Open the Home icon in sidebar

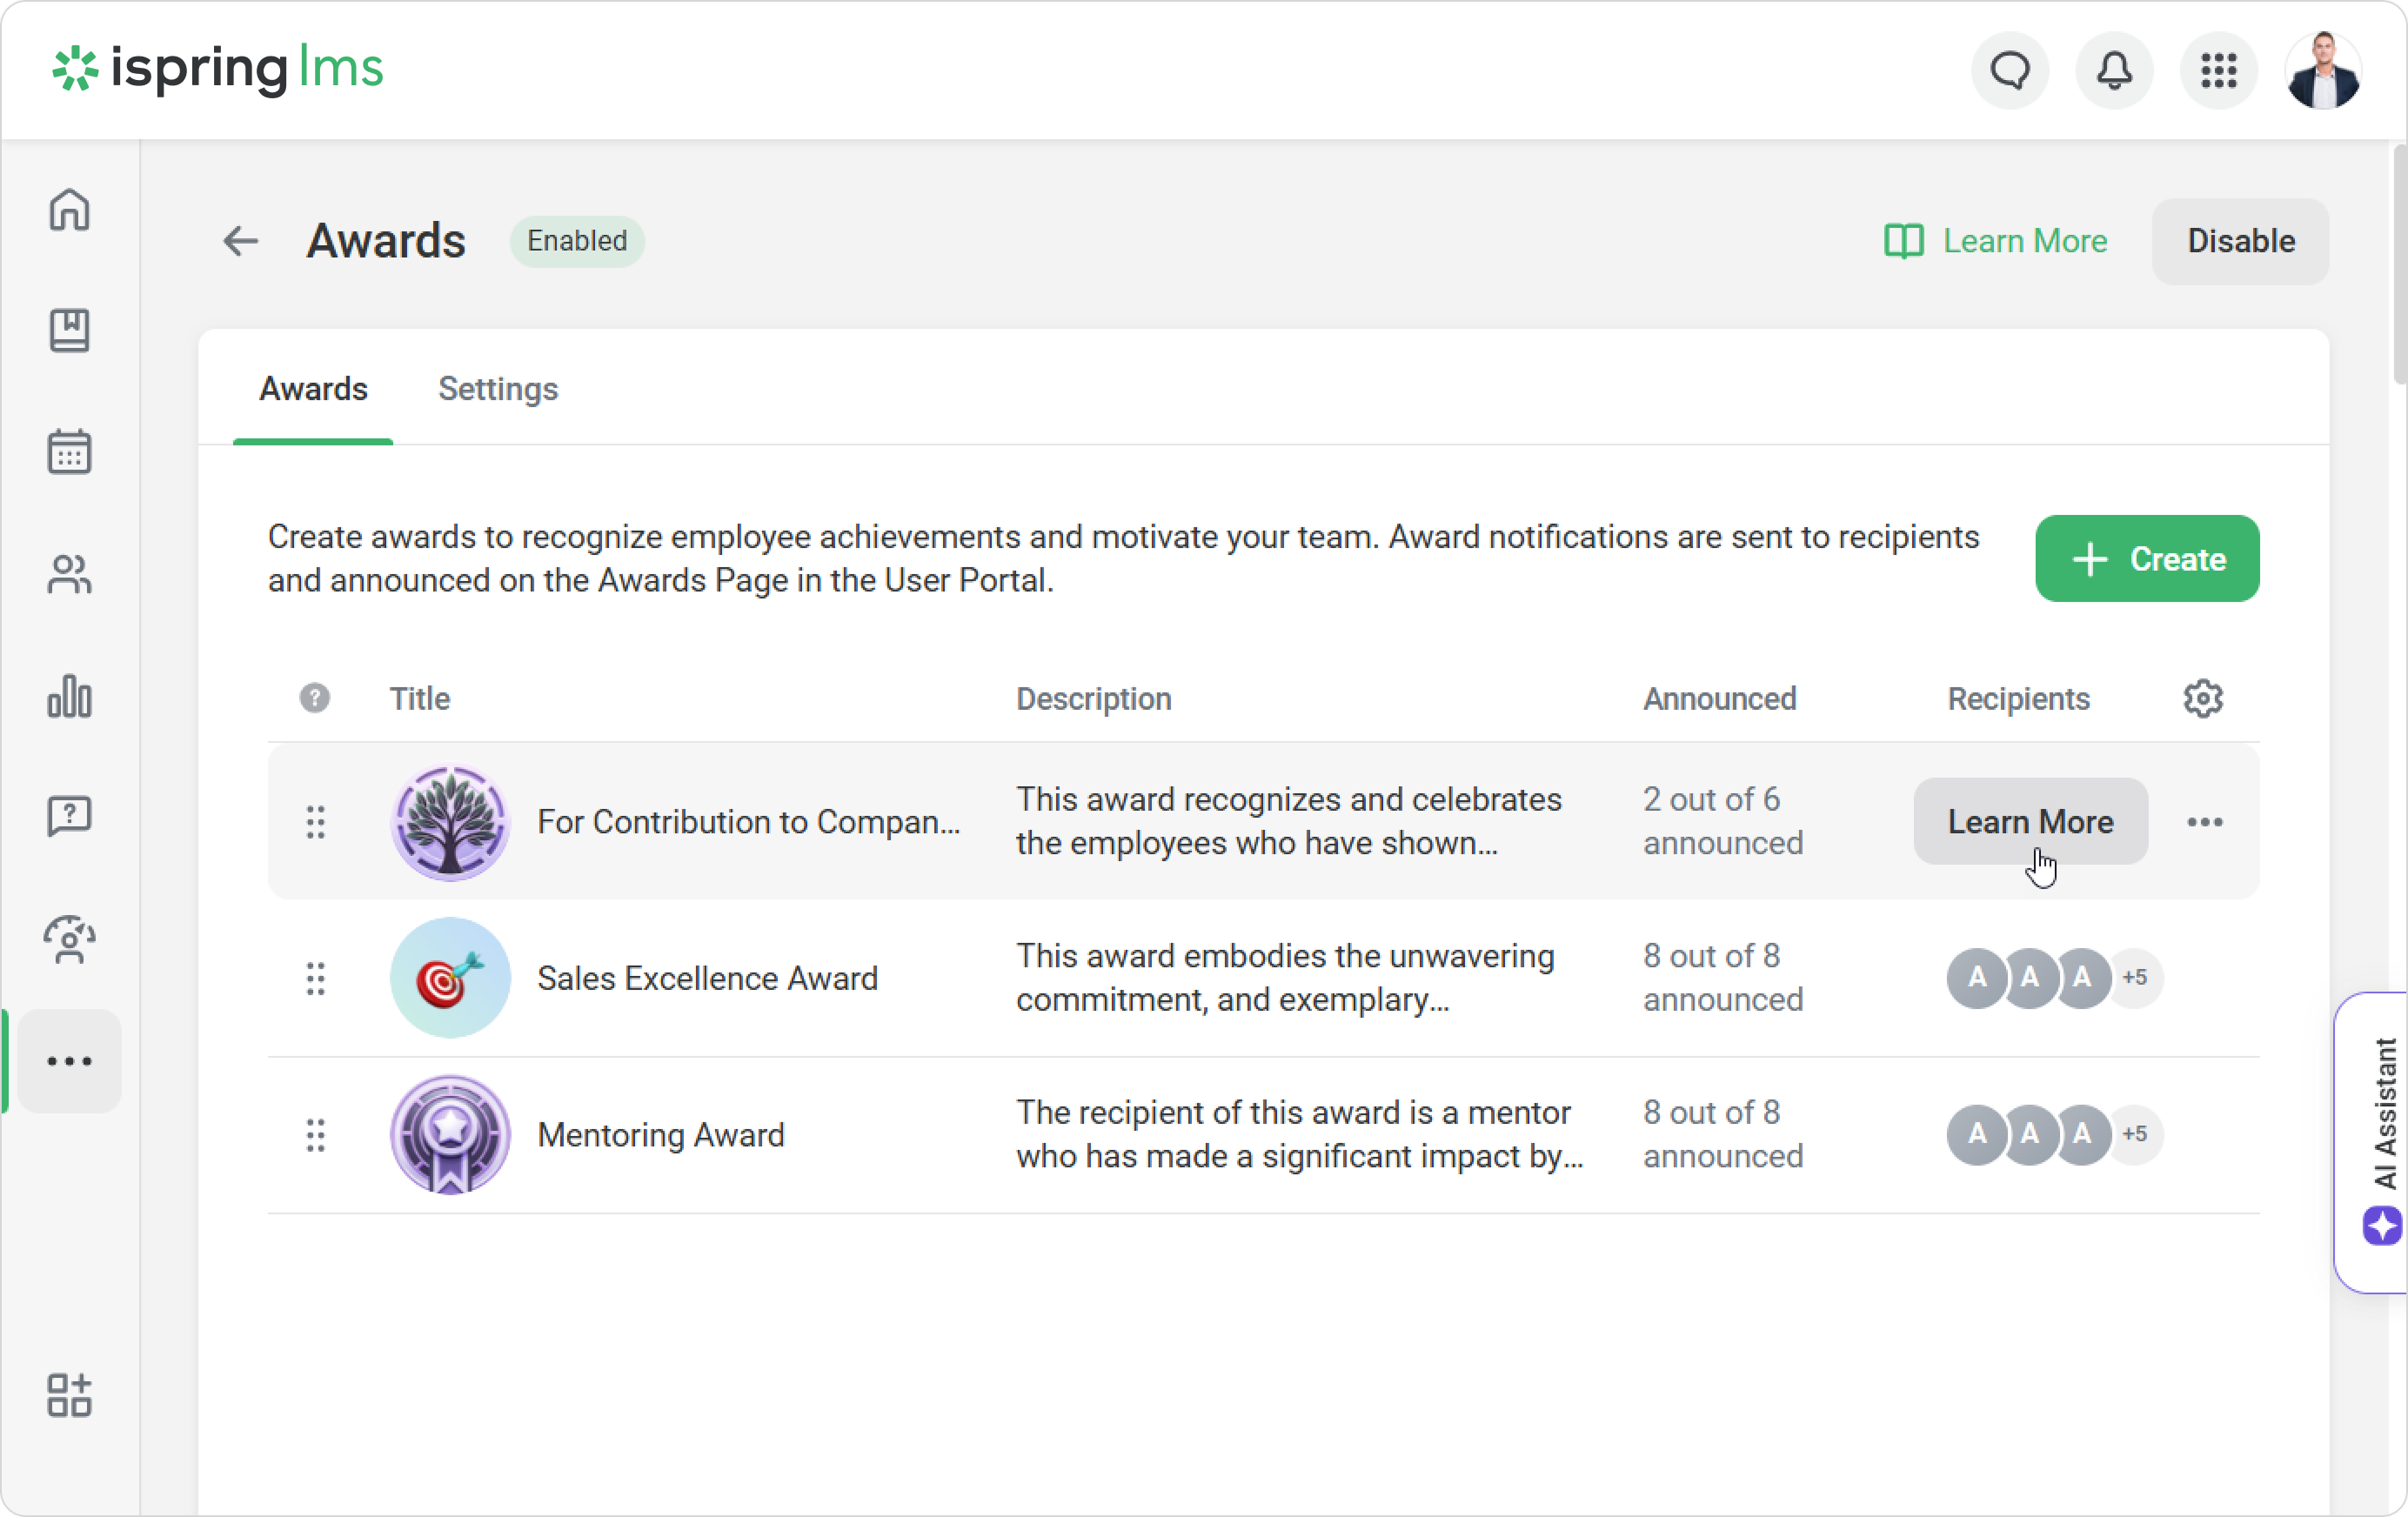click(69, 211)
